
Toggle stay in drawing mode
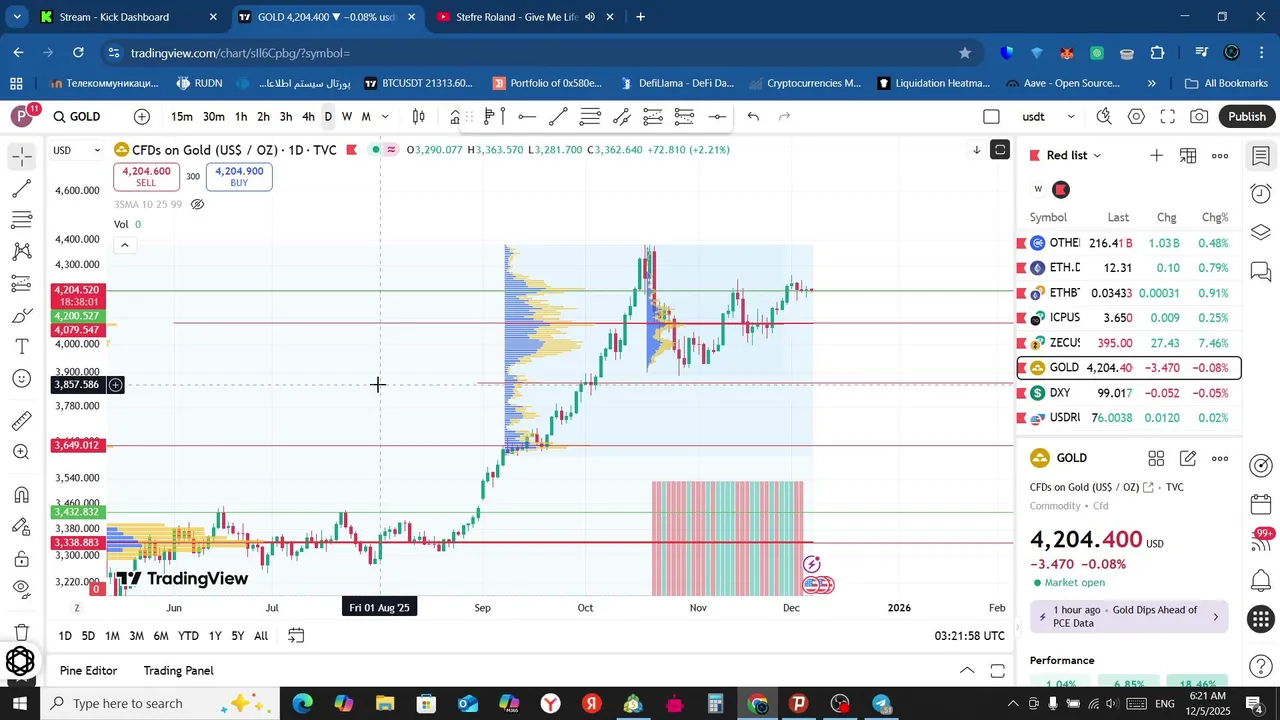tap(22, 527)
